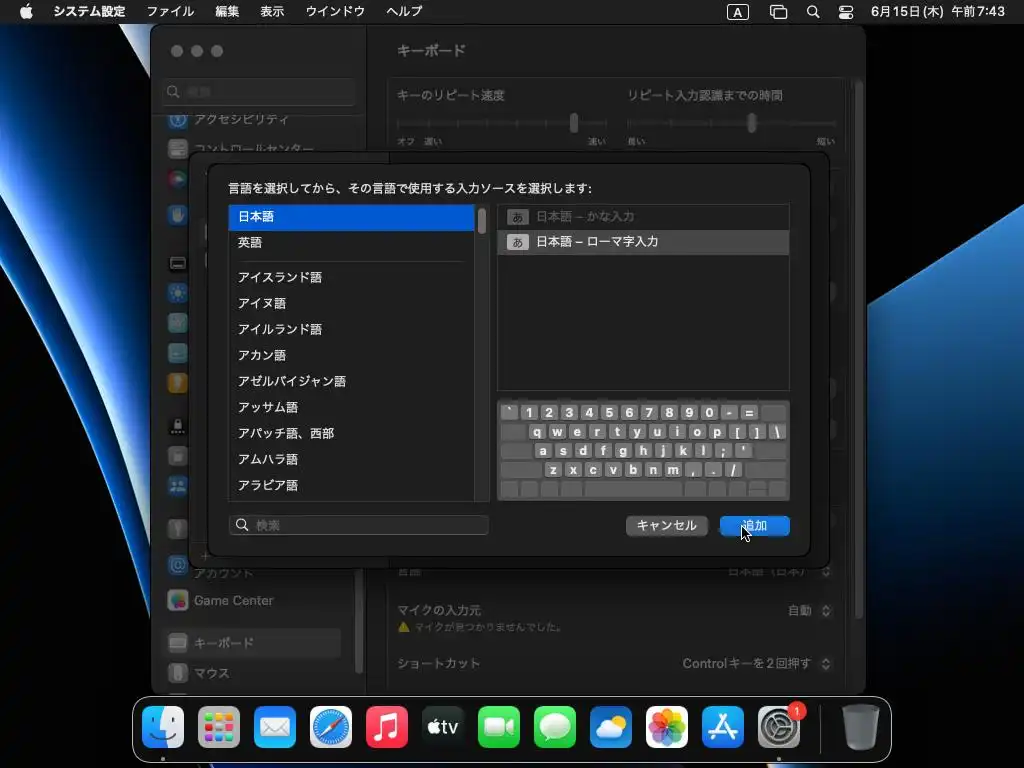Open Apple TV from the Dock
The image size is (1024, 768).
(x=443, y=727)
